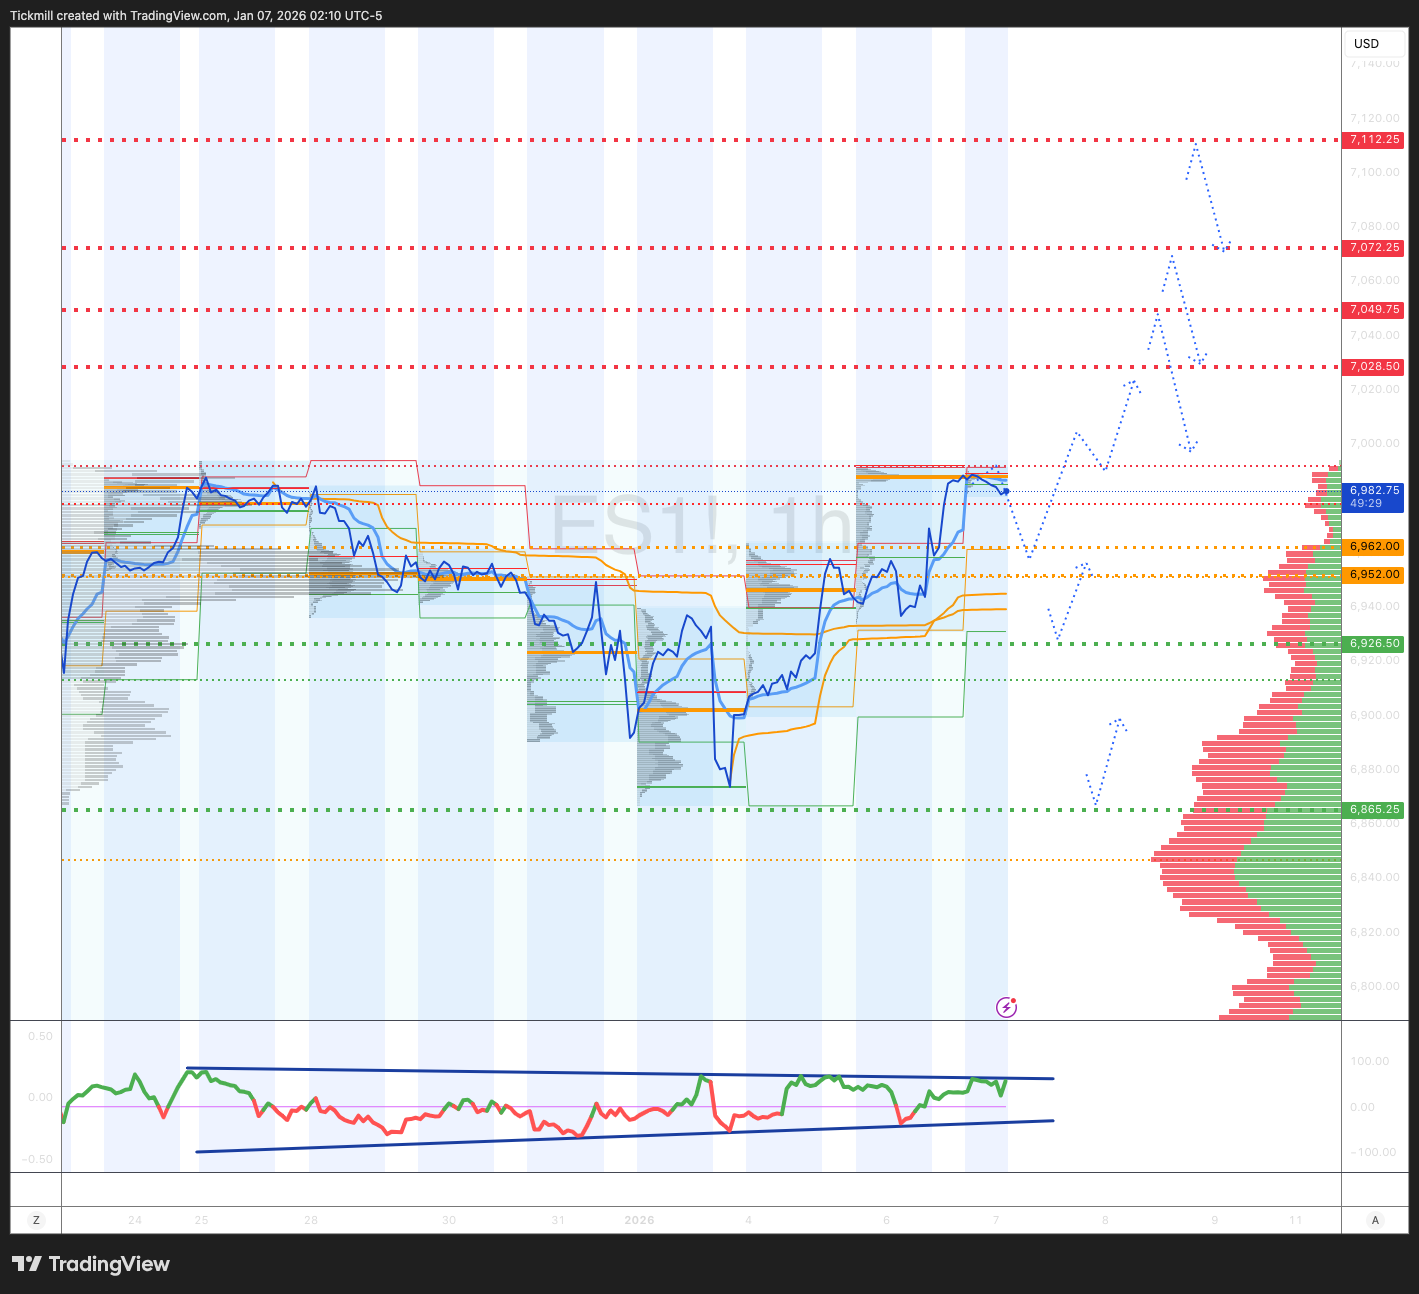1419x1294 pixels.
Task: Click the green 6,865.25 support label
Action: (x=1374, y=810)
